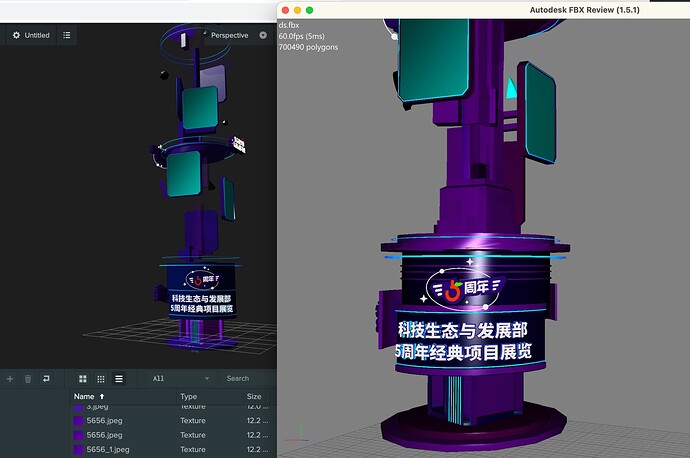Click the Autodesk FBX Review title bar
This screenshot has width=690, height=458.
[483, 10]
